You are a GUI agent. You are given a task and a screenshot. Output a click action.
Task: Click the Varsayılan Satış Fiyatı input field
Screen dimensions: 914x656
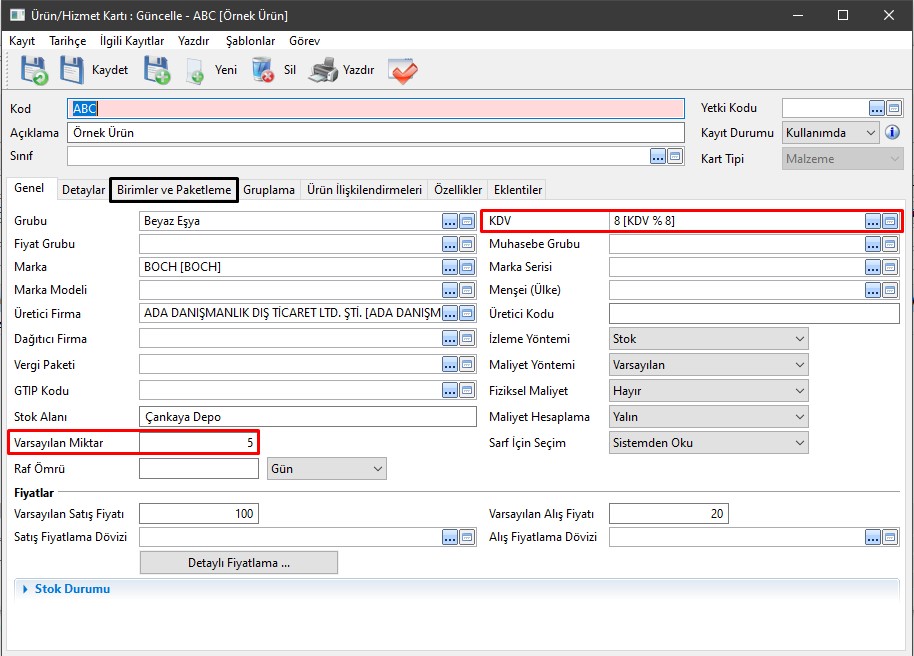pos(199,514)
